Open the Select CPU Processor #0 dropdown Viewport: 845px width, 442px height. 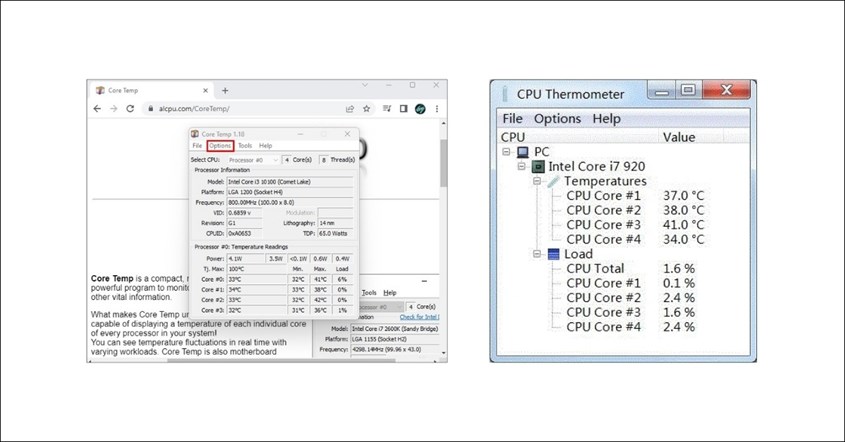tap(253, 160)
